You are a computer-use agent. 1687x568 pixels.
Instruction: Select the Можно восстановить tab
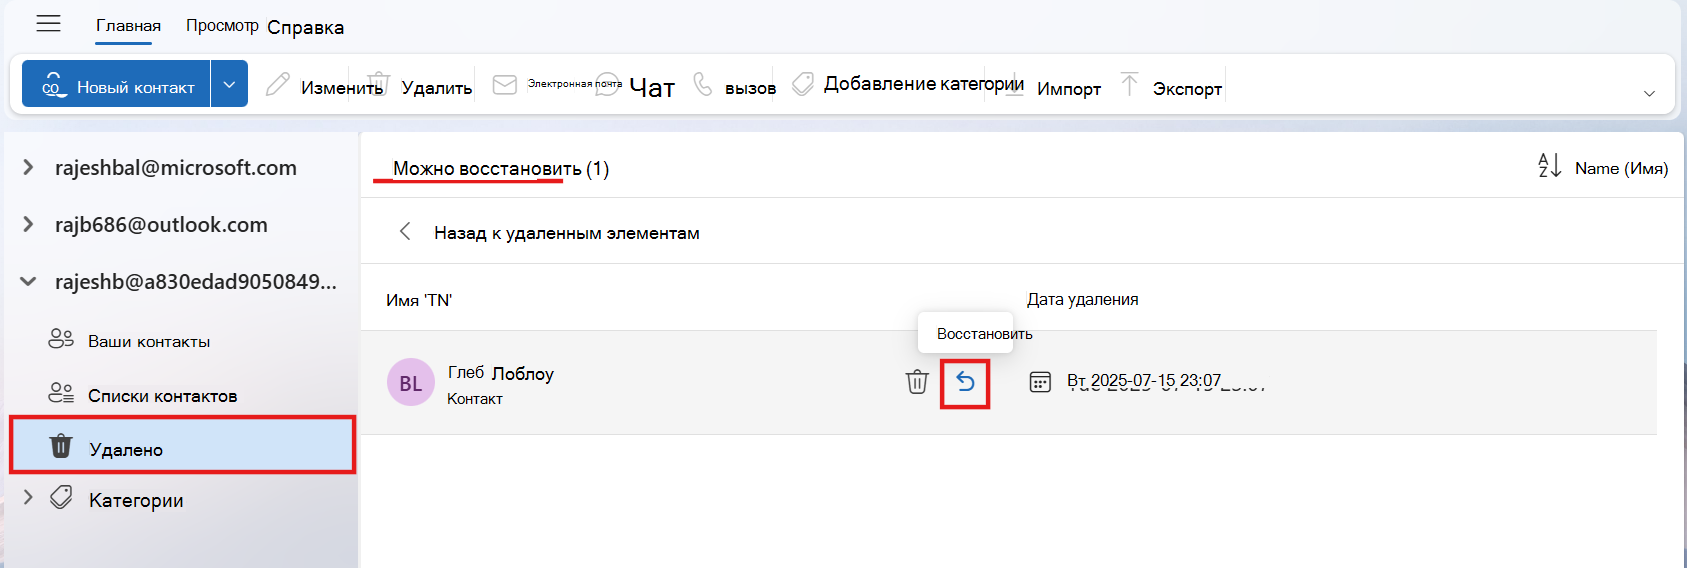[x=500, y=168]
